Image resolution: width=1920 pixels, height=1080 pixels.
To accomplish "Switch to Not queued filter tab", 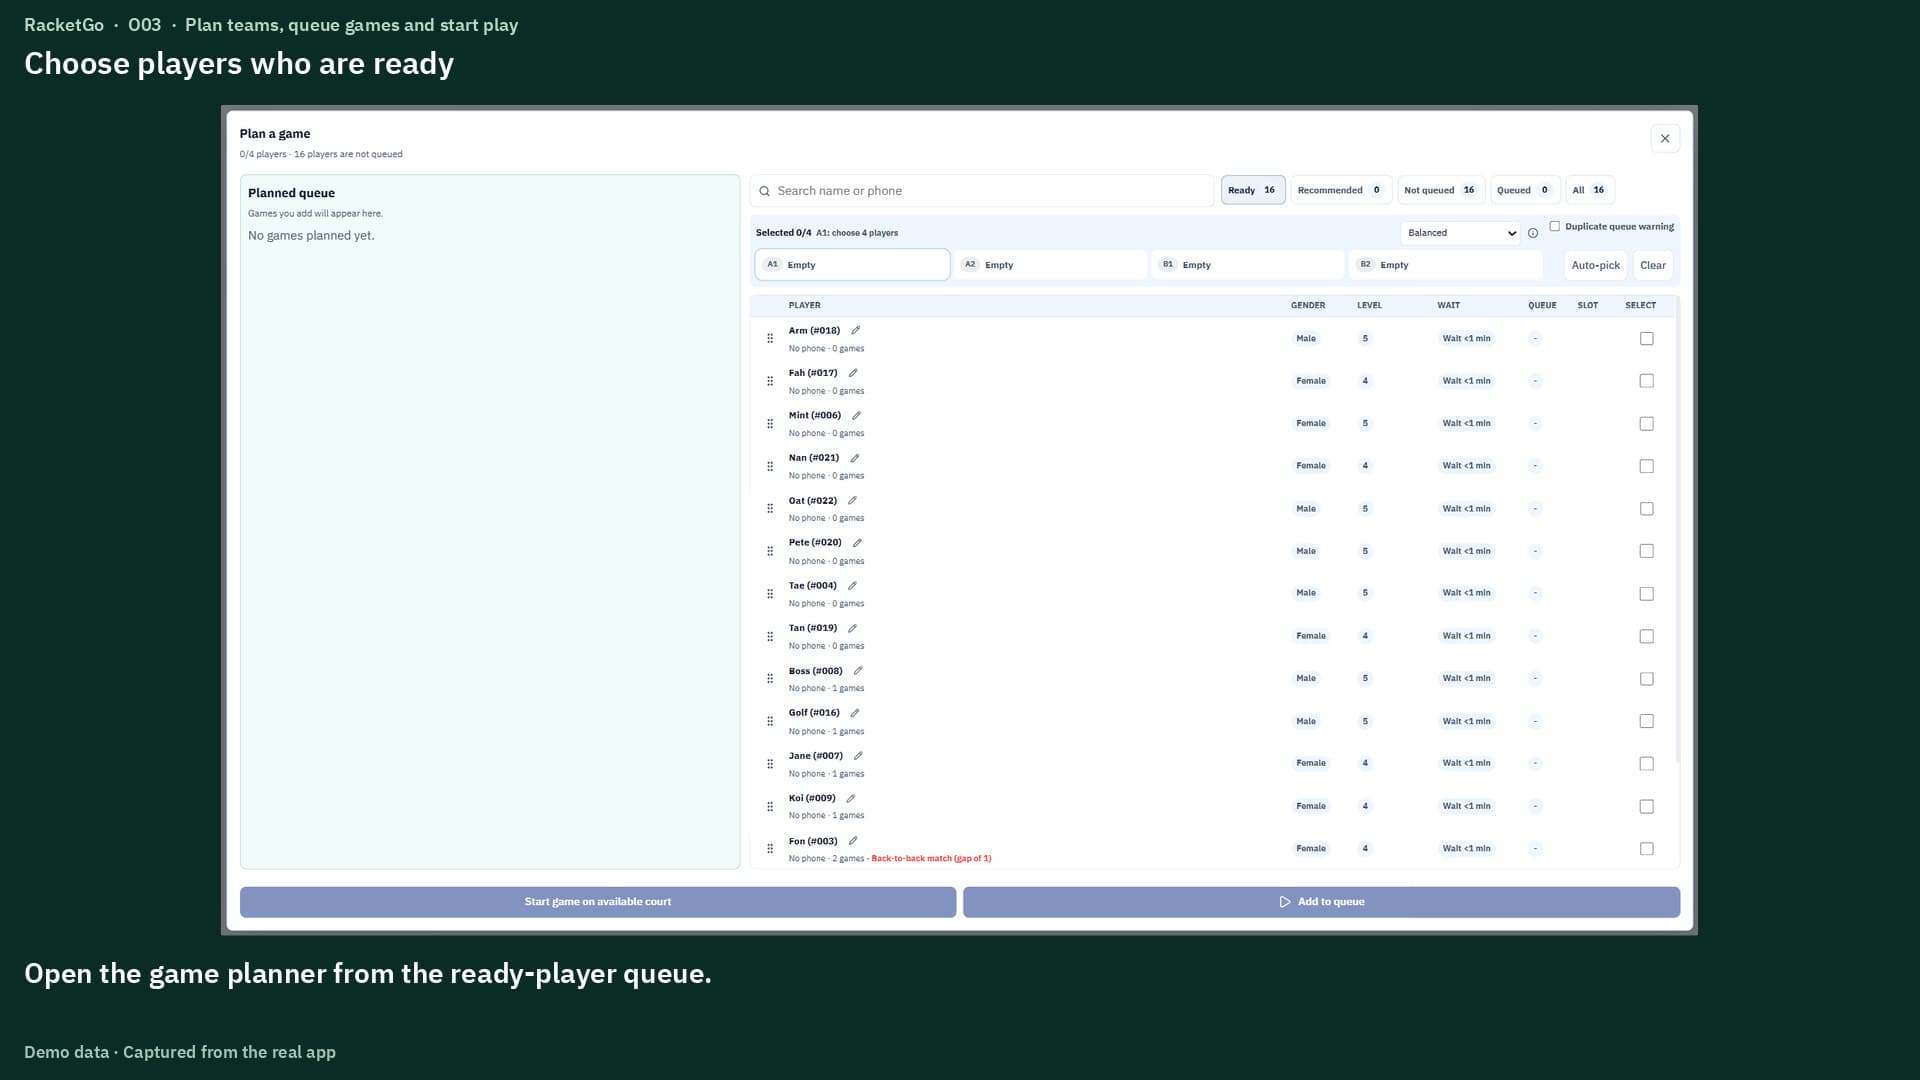I will (1441, 190).
